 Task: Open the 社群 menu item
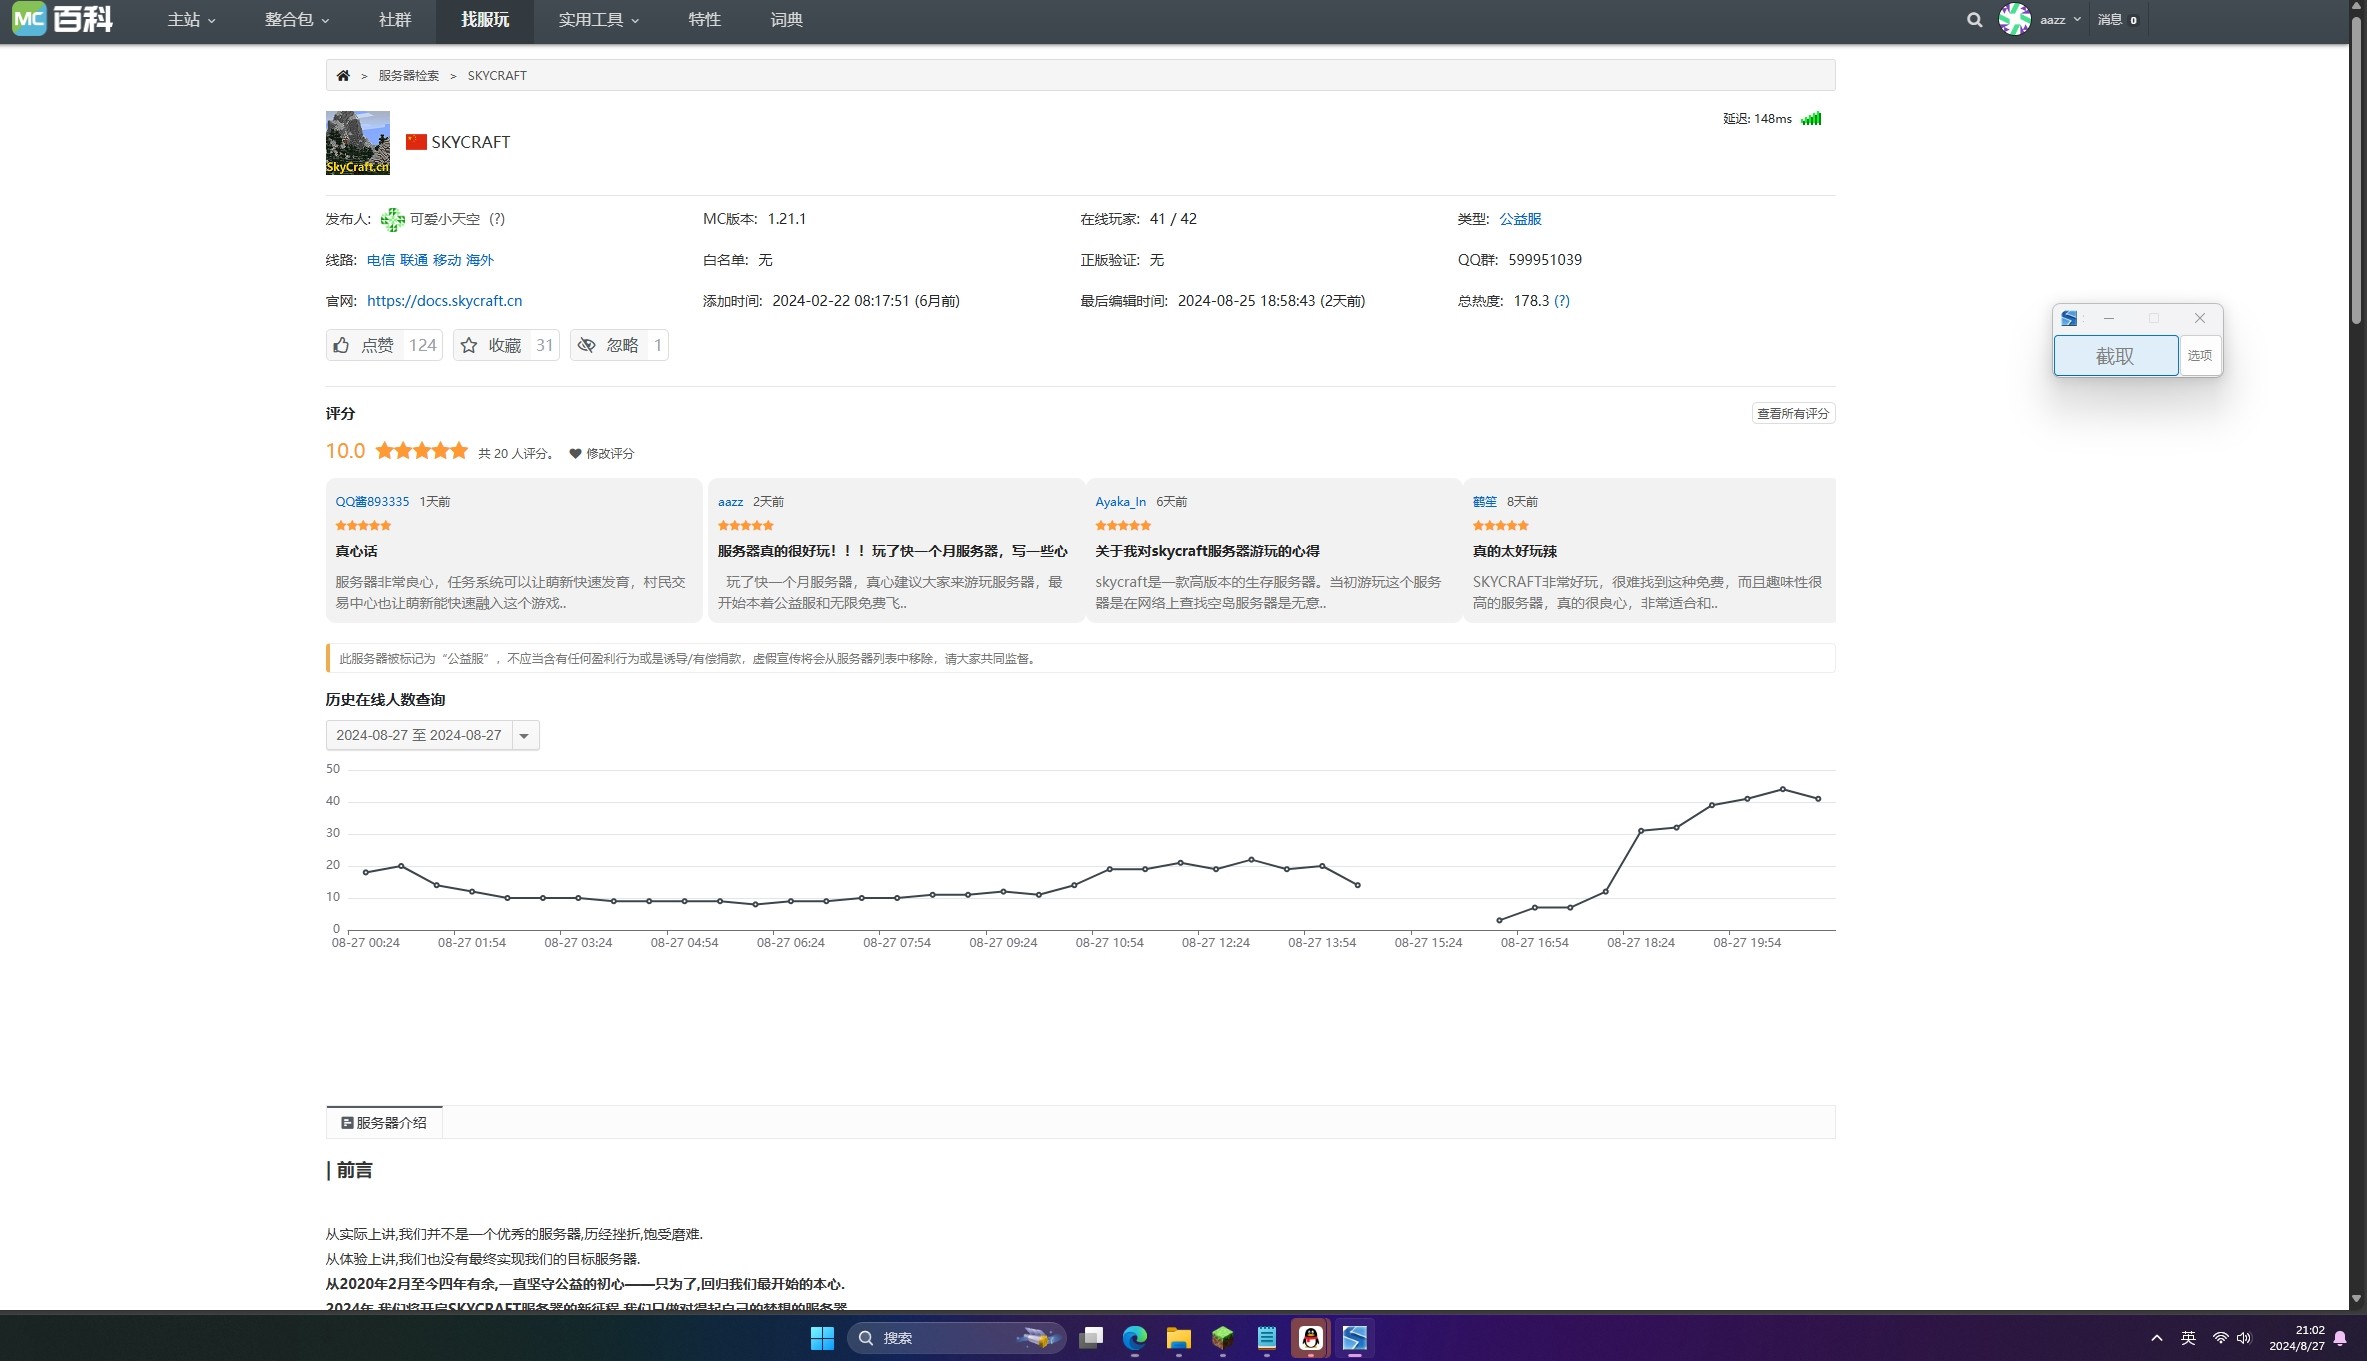[395, 20]
